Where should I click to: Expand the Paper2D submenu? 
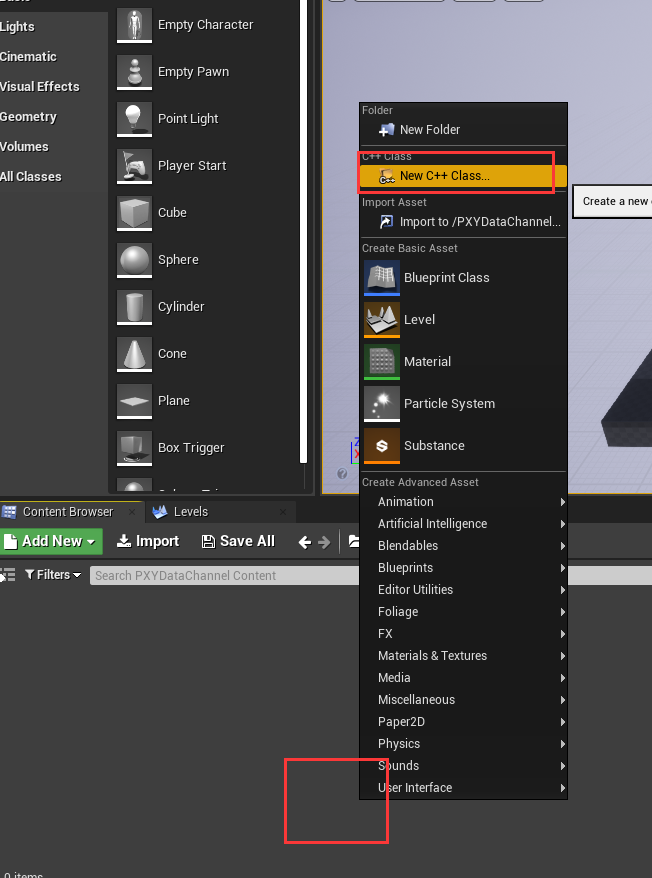tap(463, 722)
